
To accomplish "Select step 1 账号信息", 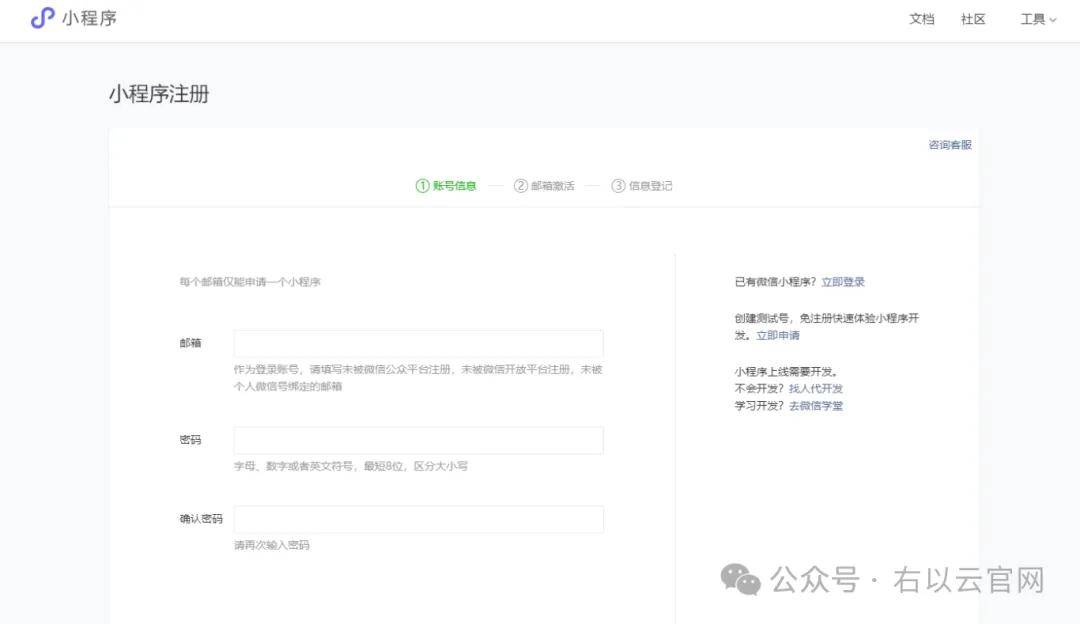I will (x=446, y=186).
